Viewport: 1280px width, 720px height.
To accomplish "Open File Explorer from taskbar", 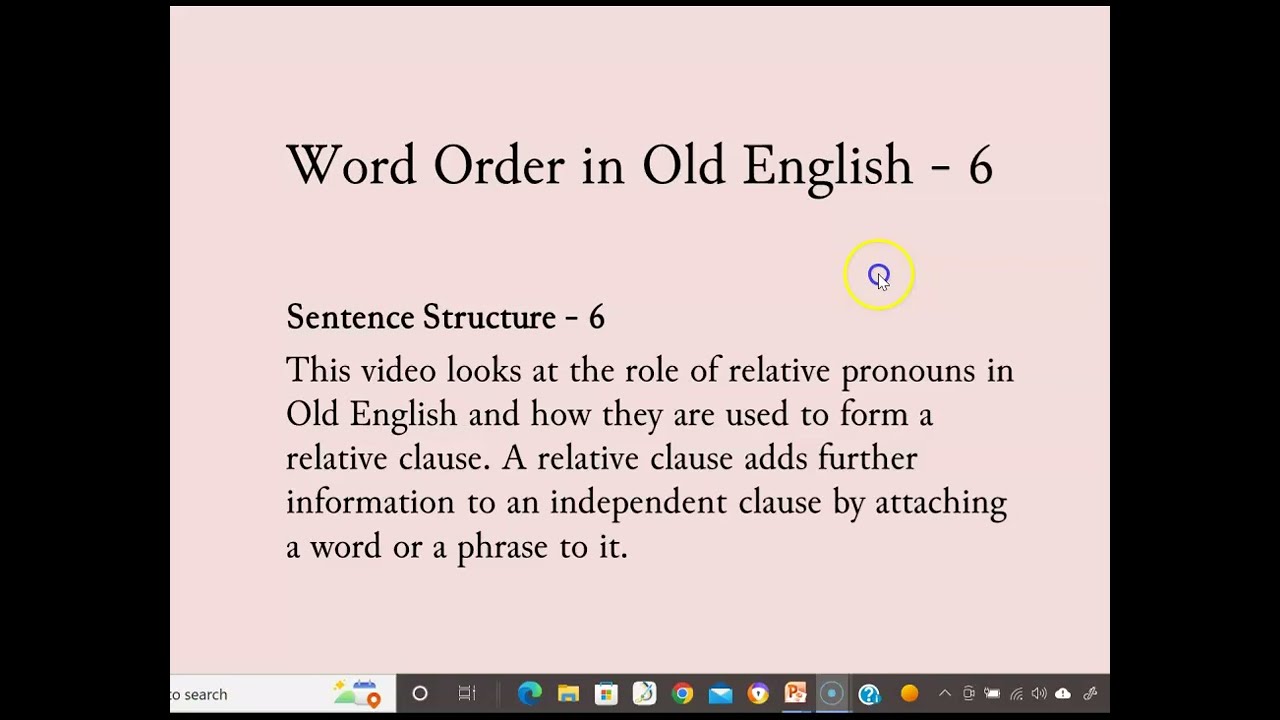I will [x=568, y=694].
